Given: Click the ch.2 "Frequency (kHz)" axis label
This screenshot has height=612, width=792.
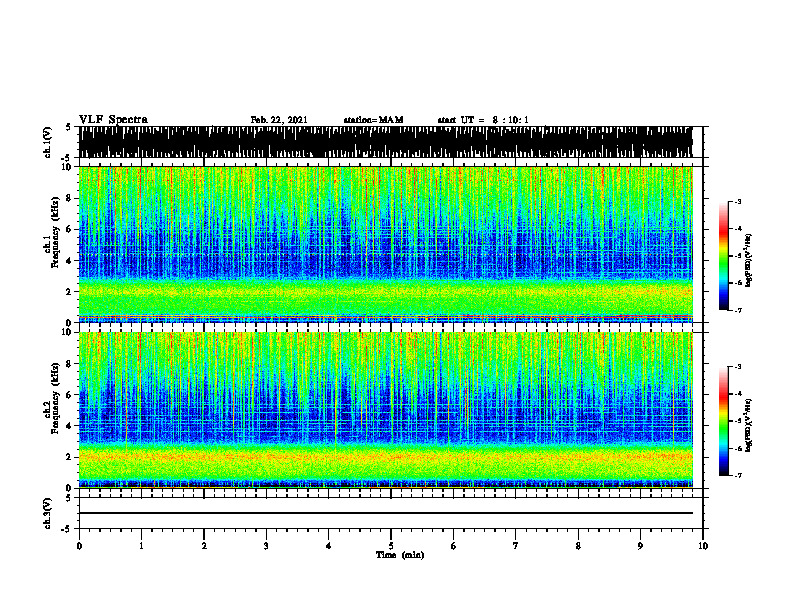Looking at the screenshot, I should 55,398.
